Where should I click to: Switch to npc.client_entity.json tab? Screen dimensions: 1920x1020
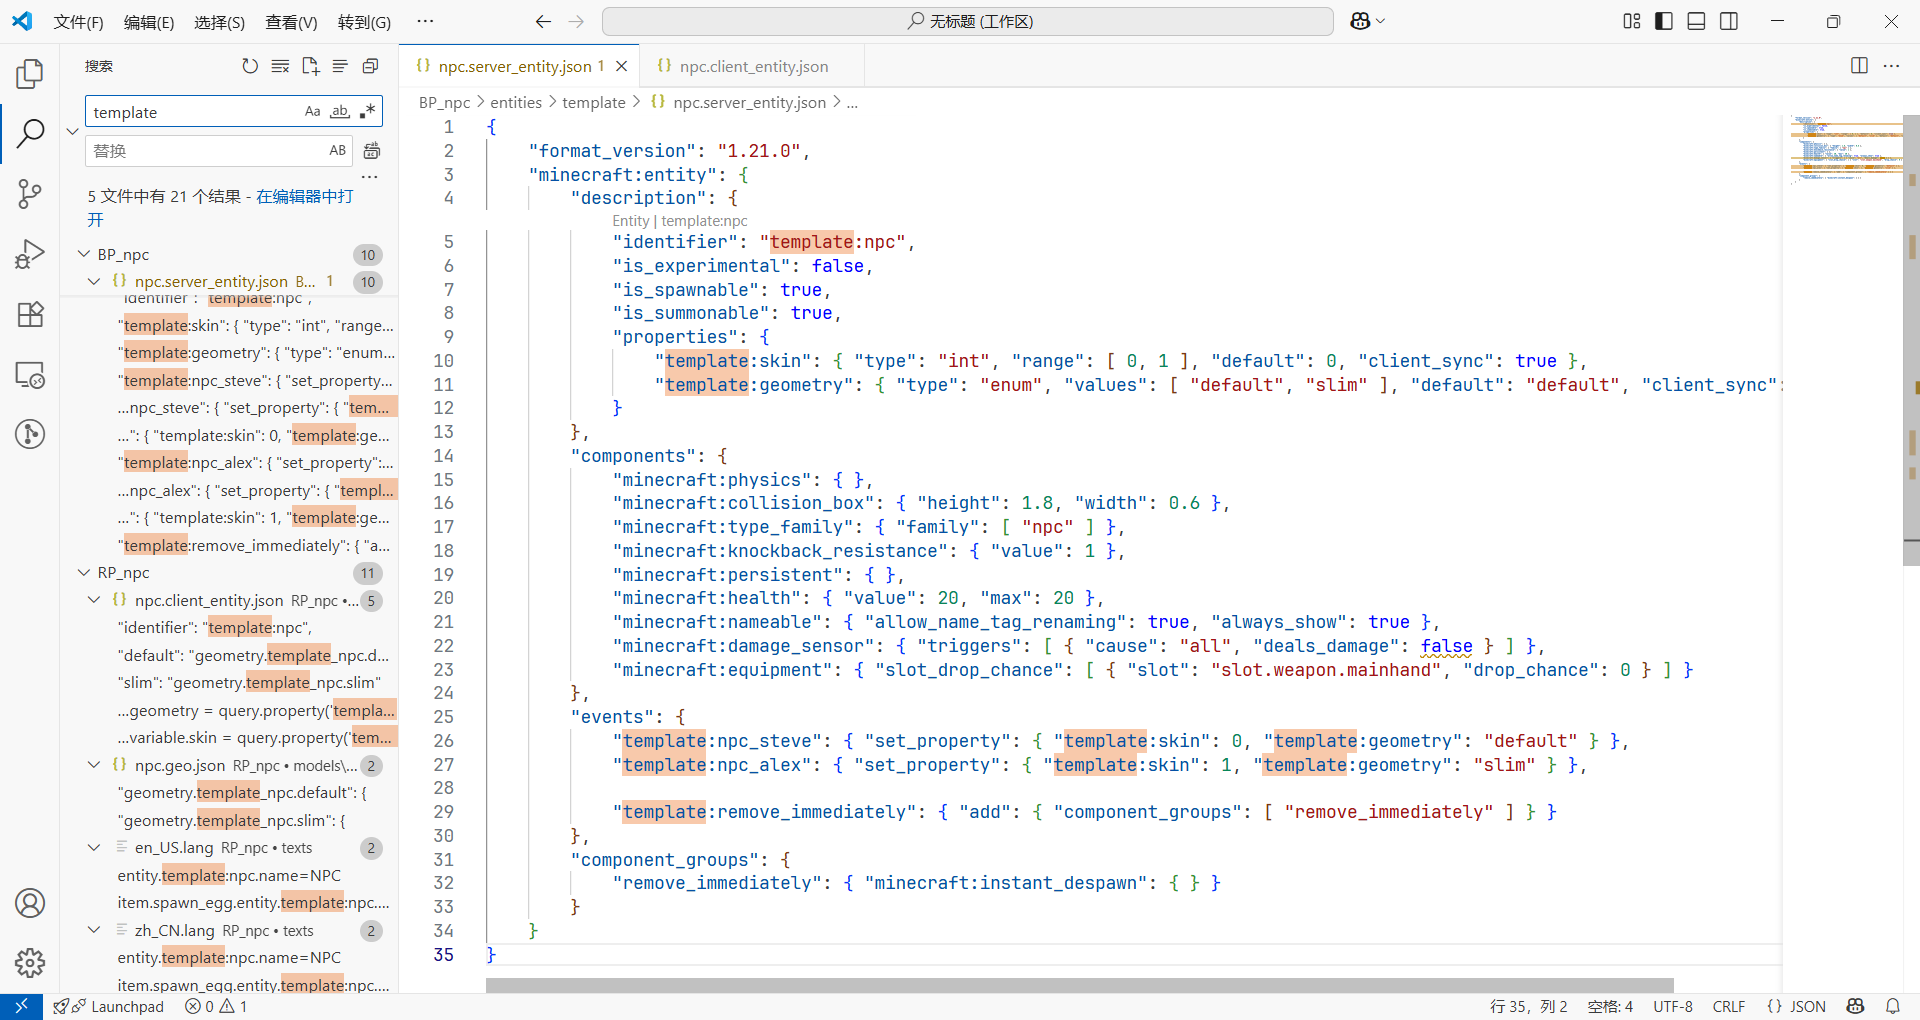pyautogui.click(x=752, y=66)
